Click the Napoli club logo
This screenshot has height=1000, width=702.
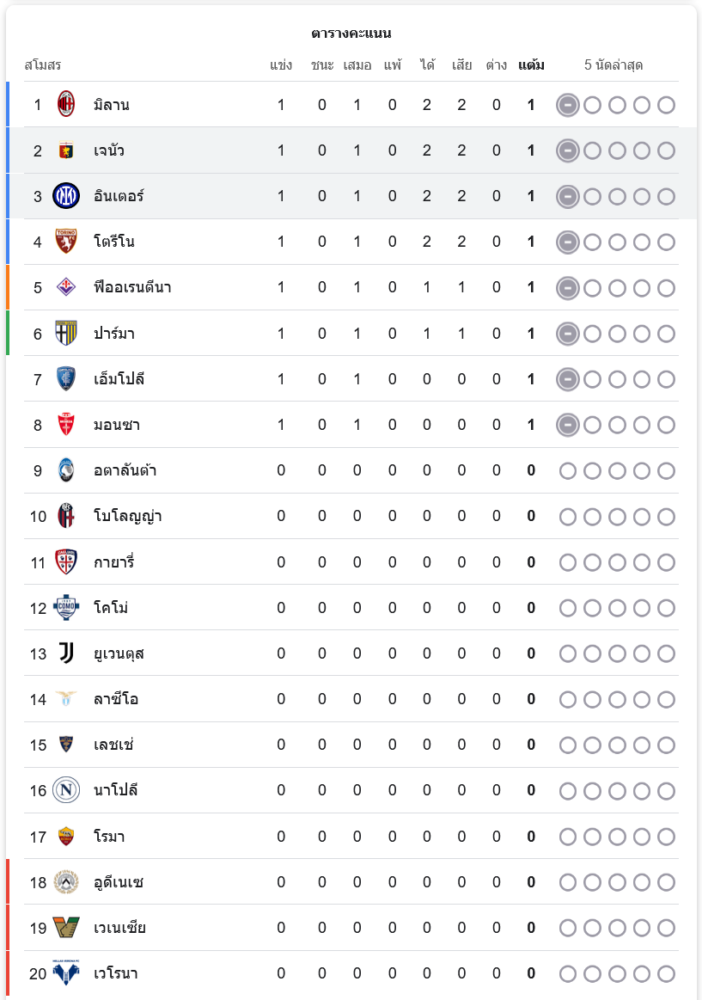click(x=66, y=790)
